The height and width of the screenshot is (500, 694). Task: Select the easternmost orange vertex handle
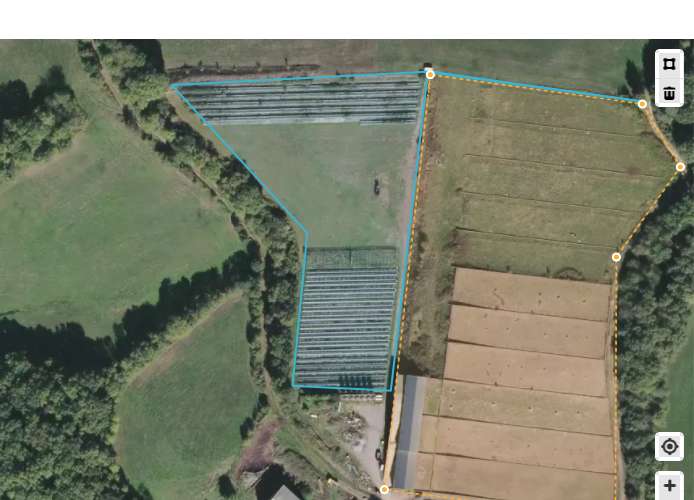680,167
